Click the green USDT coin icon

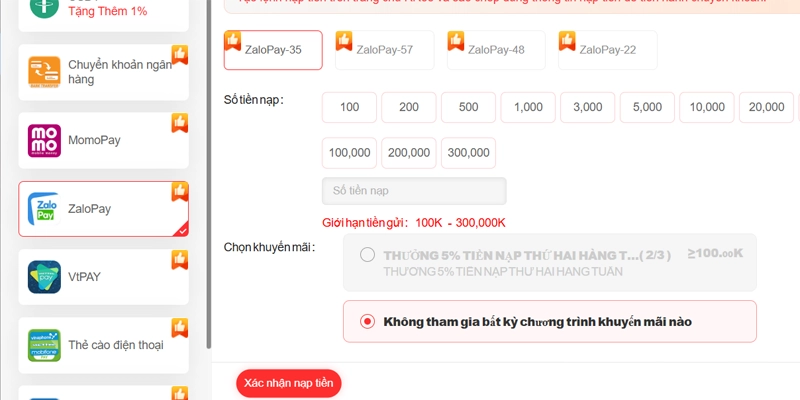(x=44, y=7)
